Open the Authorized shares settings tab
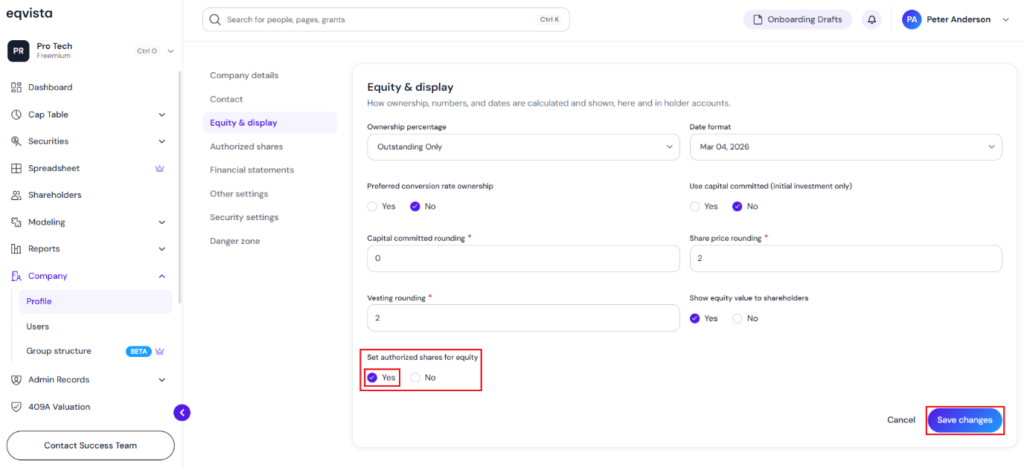1024x470 pixels. (246, 146)
